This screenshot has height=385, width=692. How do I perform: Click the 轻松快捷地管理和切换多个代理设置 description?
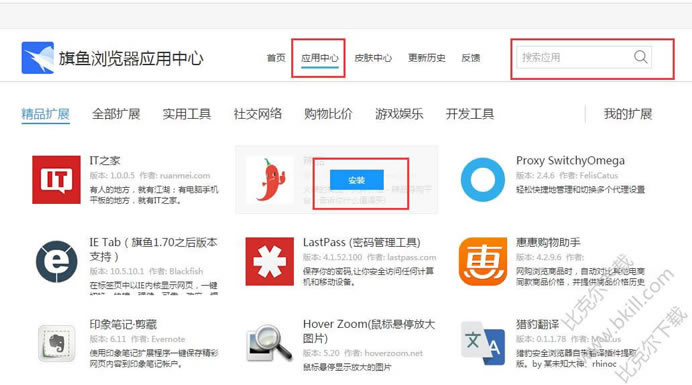[580, 189]
